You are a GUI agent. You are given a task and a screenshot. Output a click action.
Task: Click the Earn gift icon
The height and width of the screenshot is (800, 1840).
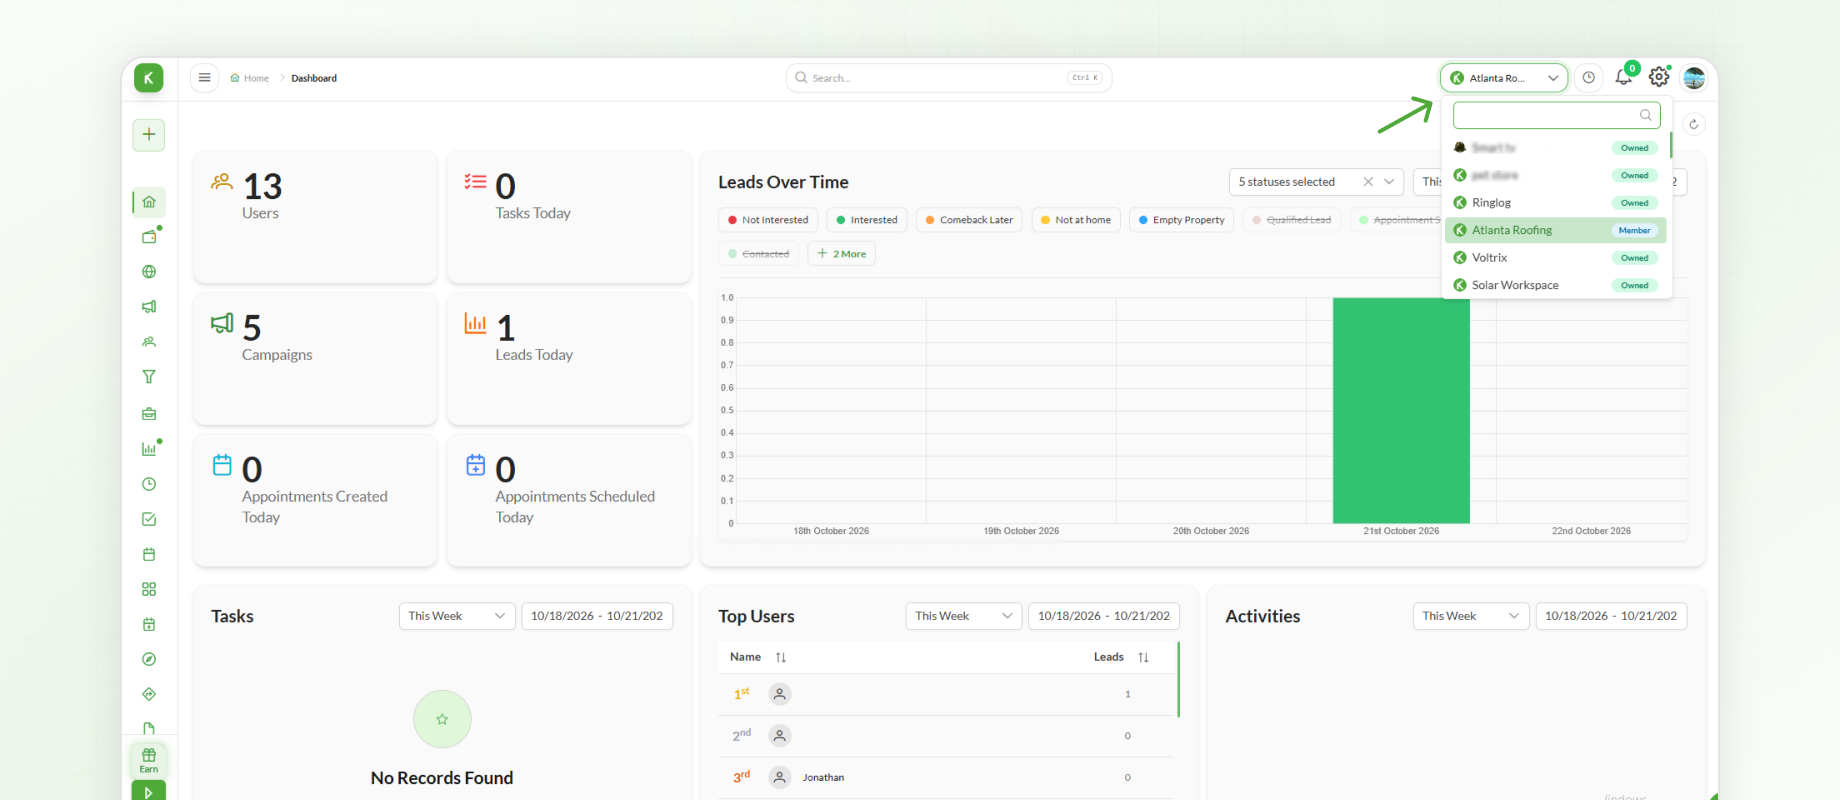[149, 760]
